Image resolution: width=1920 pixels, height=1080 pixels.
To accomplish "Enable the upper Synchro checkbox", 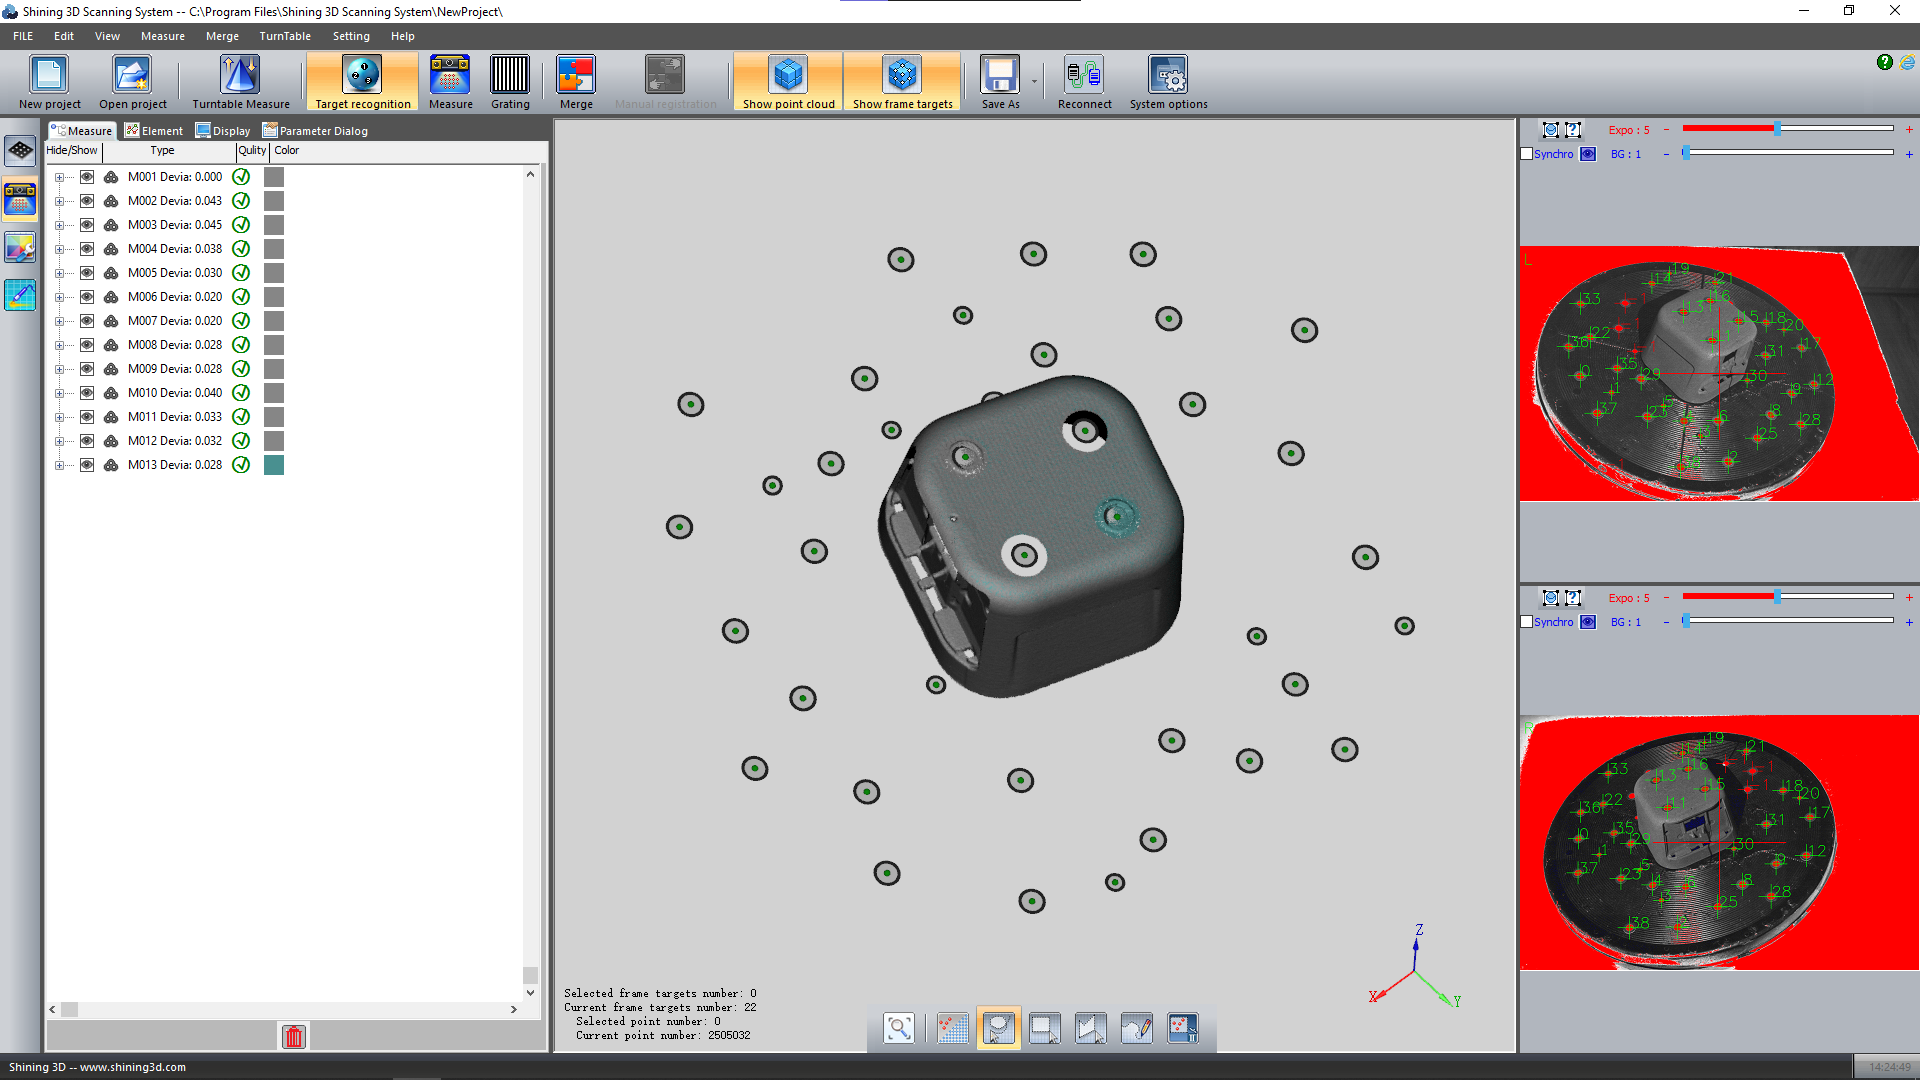I will point(1526,154).
